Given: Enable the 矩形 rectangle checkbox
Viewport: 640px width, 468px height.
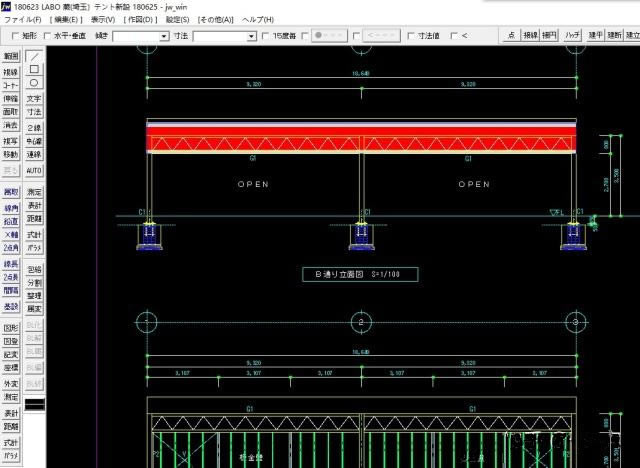Looking at the screenshot, I should pyautogui.click(x=14, y=36).
